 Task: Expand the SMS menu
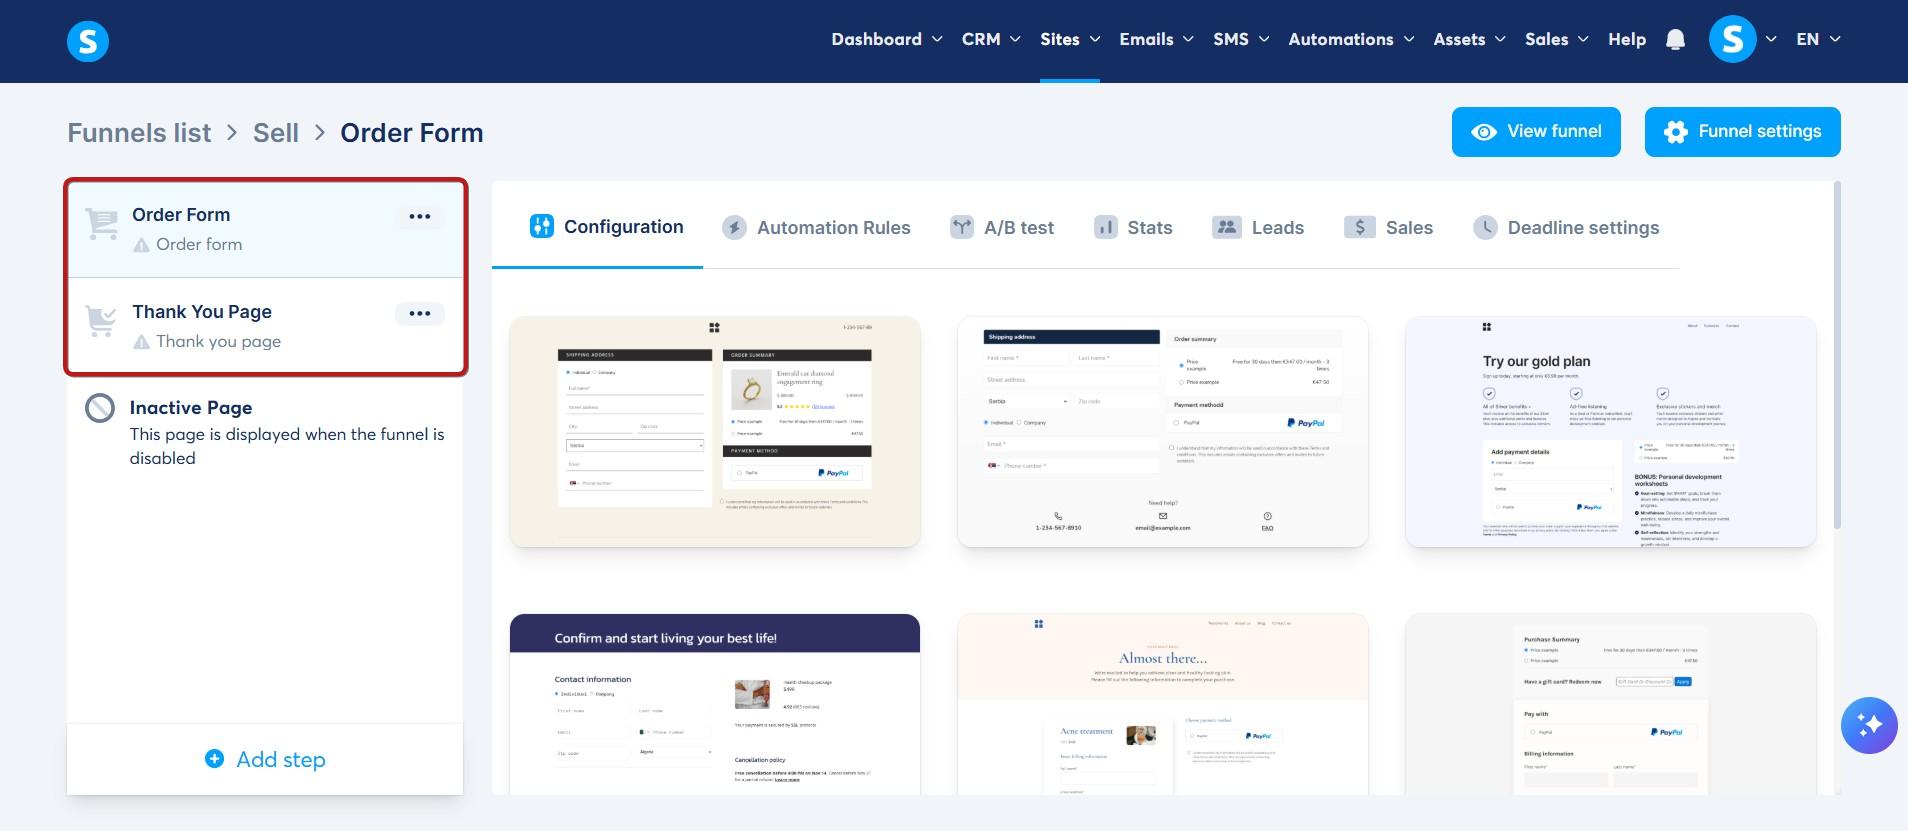tap(1241, 39)
